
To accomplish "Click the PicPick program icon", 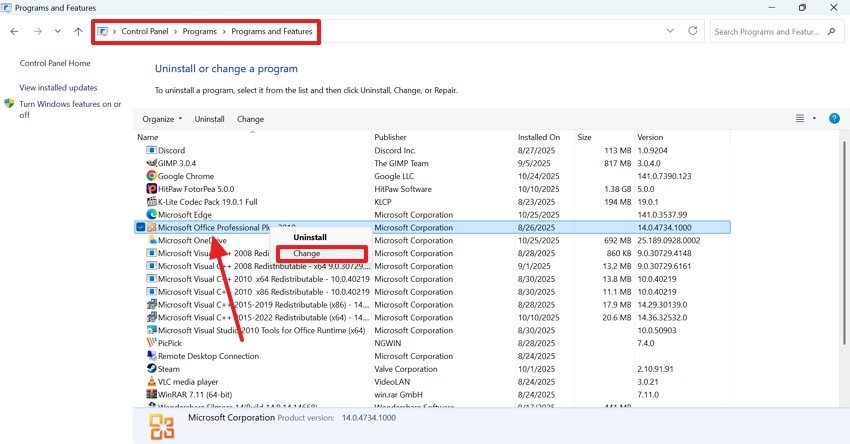I will click(151, 343).
